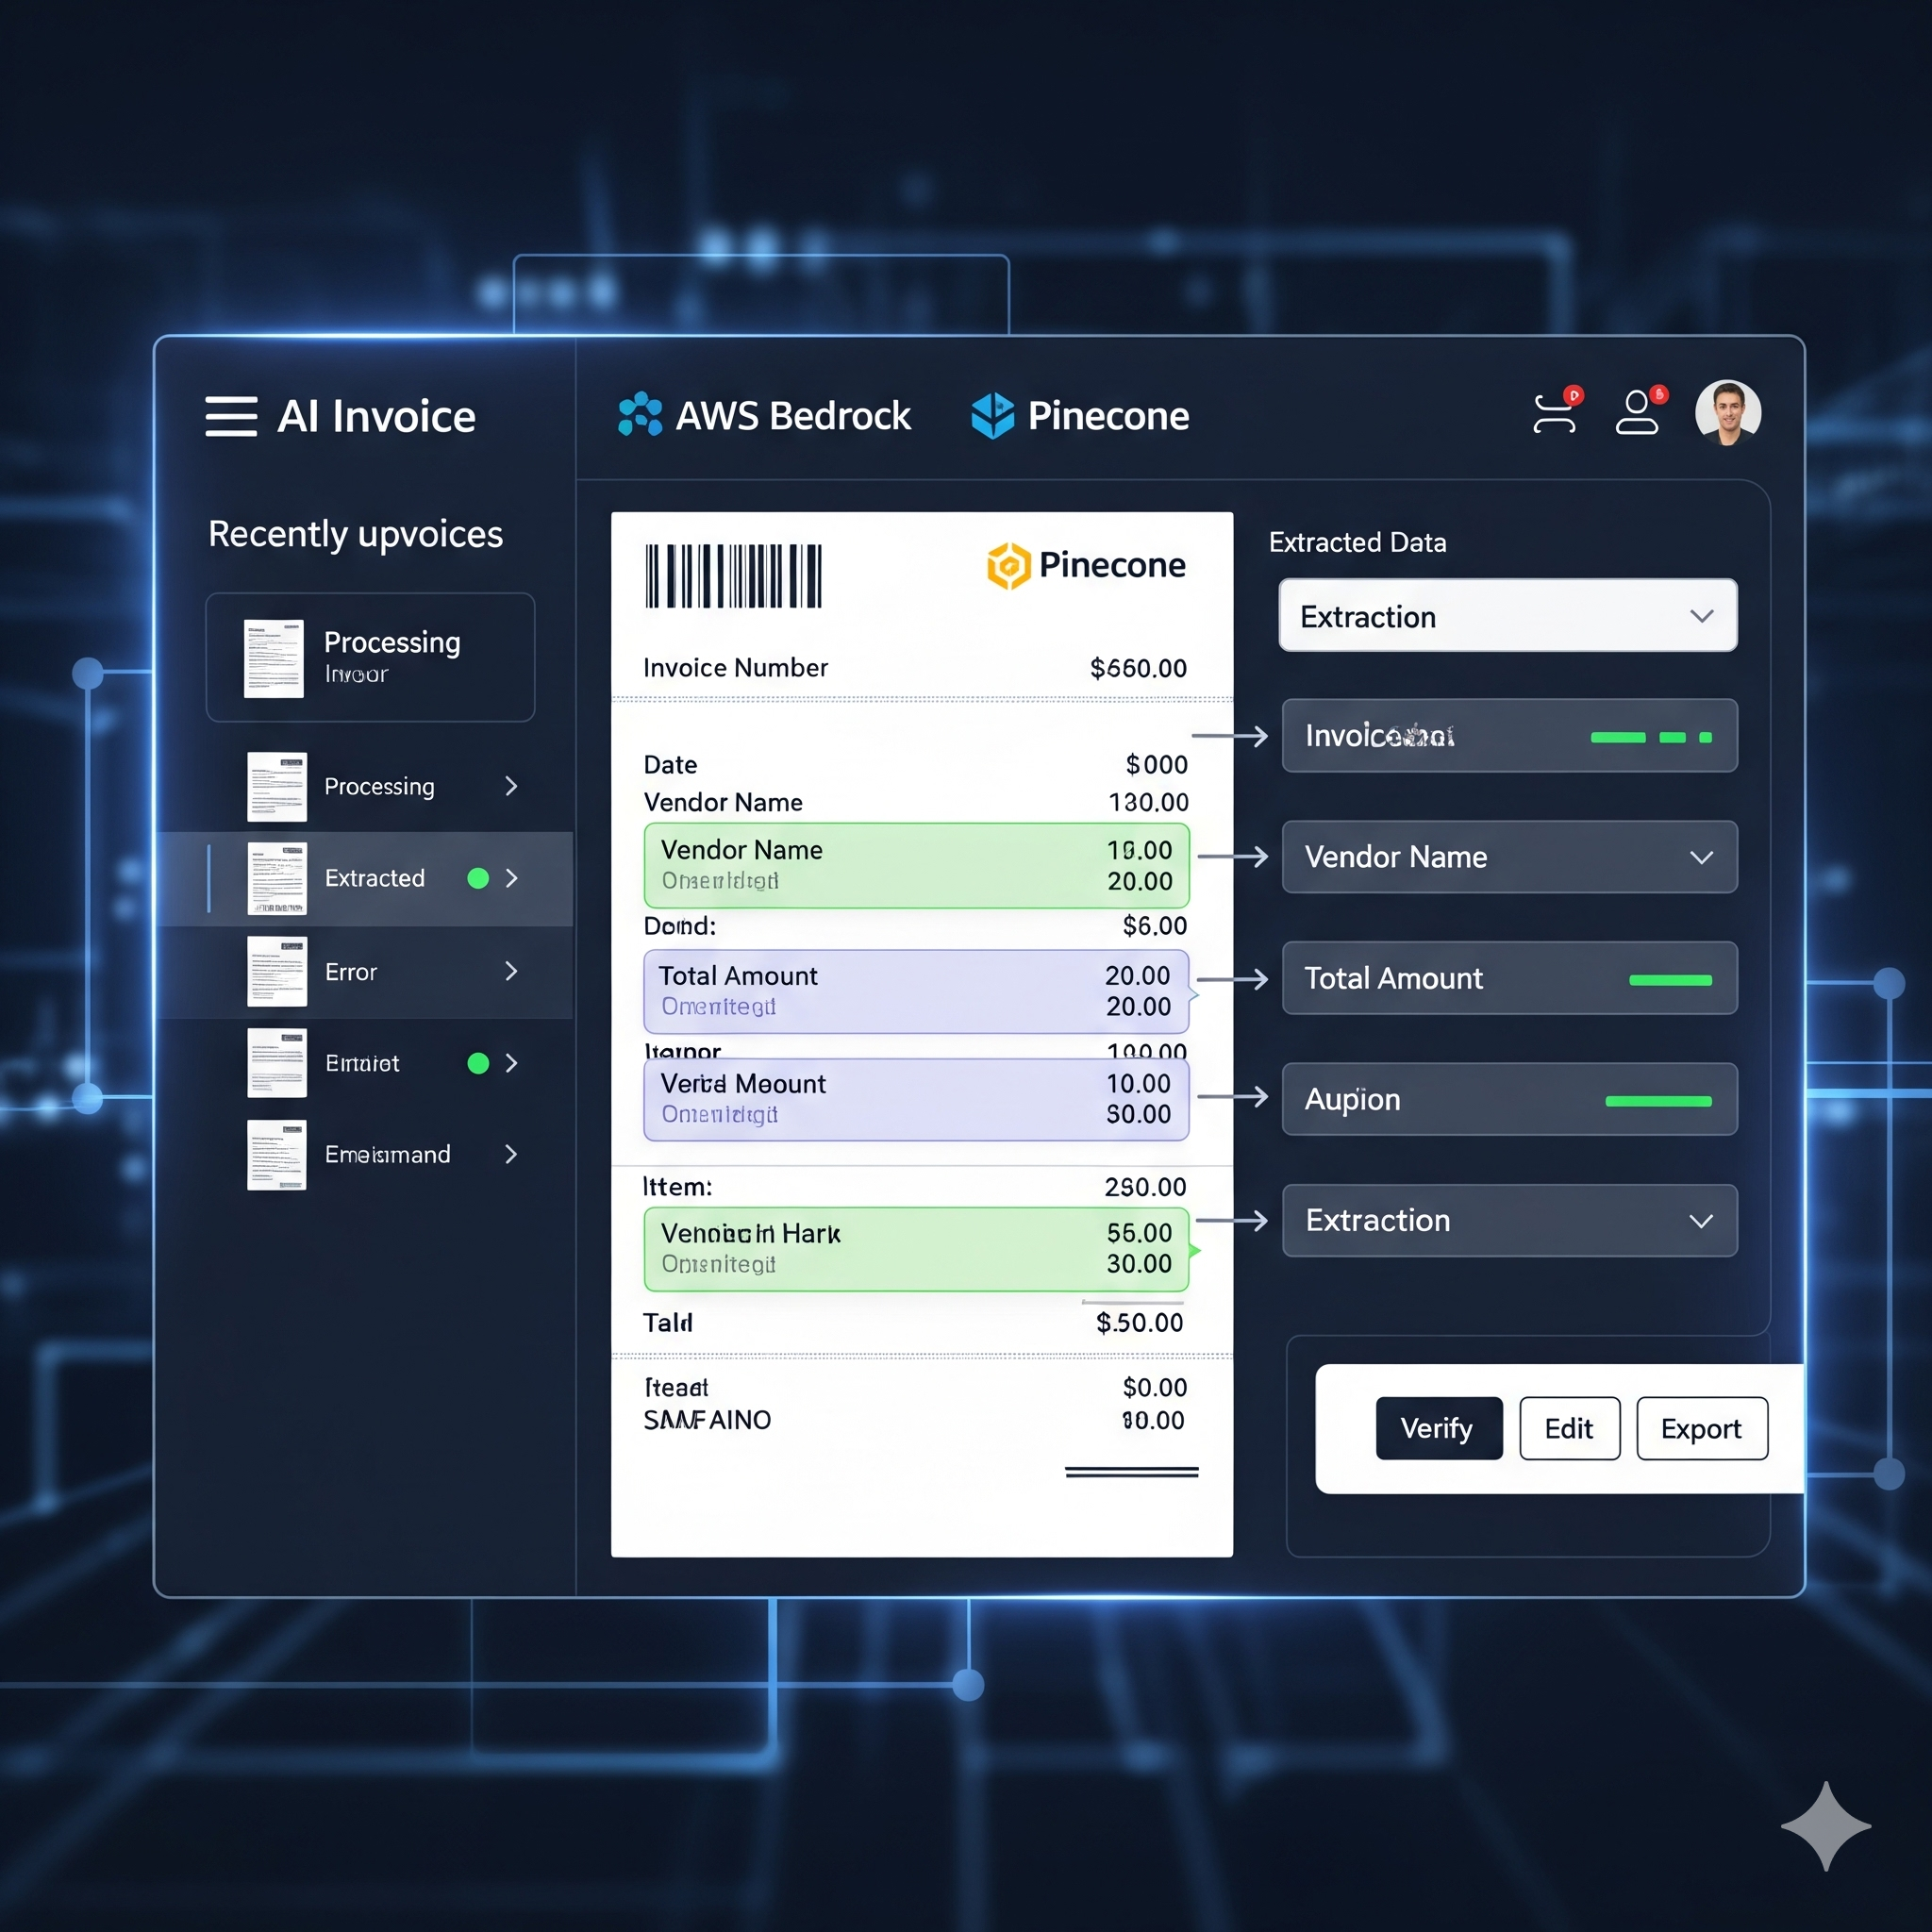Select the Processing item in the sidebar list
The image size is (1932, 1932).
[380, 786]
